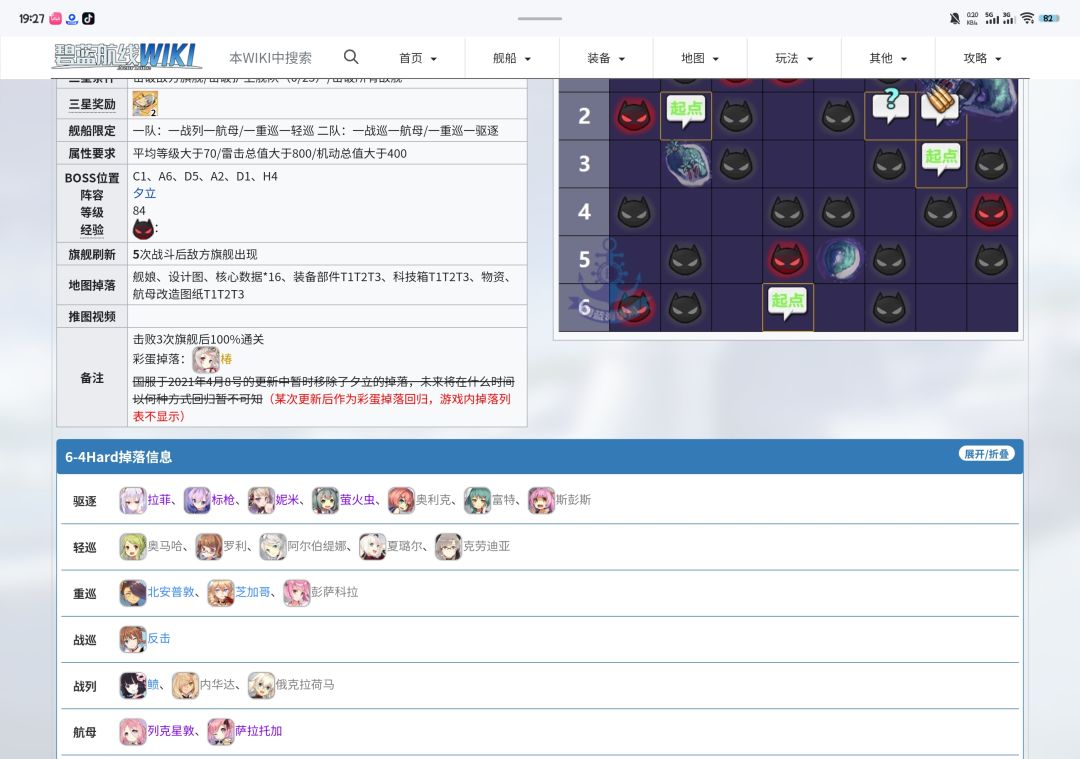Viewport: 1080px width, 759px height.
Task: Open the 玩法 dropdown menu
Action: (x=794, y=59)
